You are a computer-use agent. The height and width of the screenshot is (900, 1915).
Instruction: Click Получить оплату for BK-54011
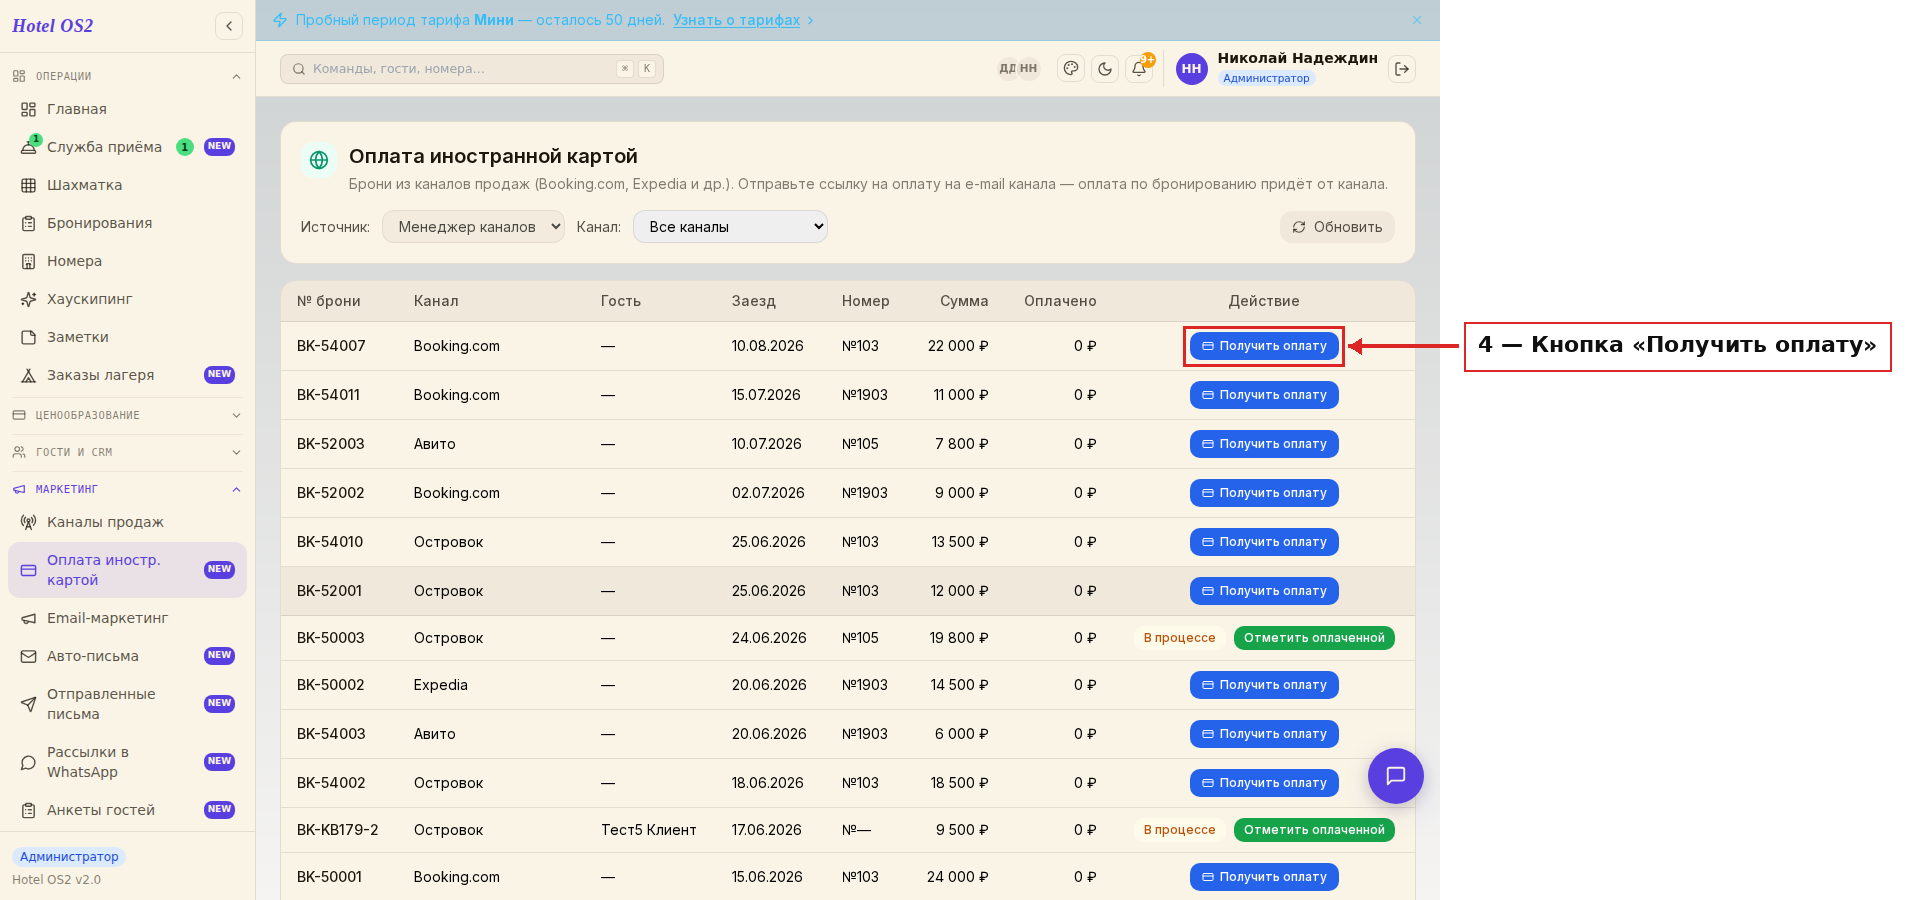1264,395
